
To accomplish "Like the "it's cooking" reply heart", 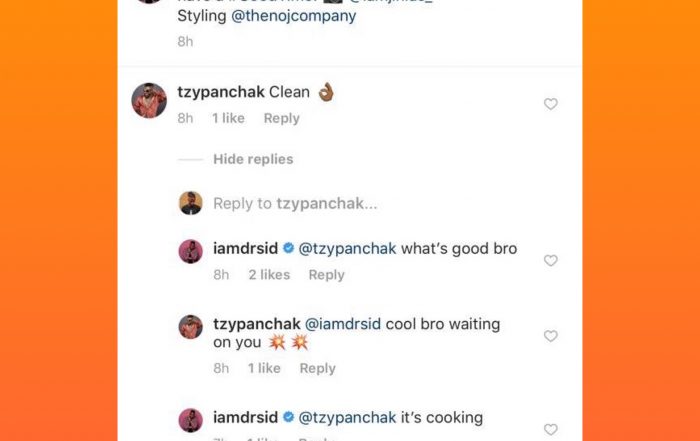I will point(550,429).
